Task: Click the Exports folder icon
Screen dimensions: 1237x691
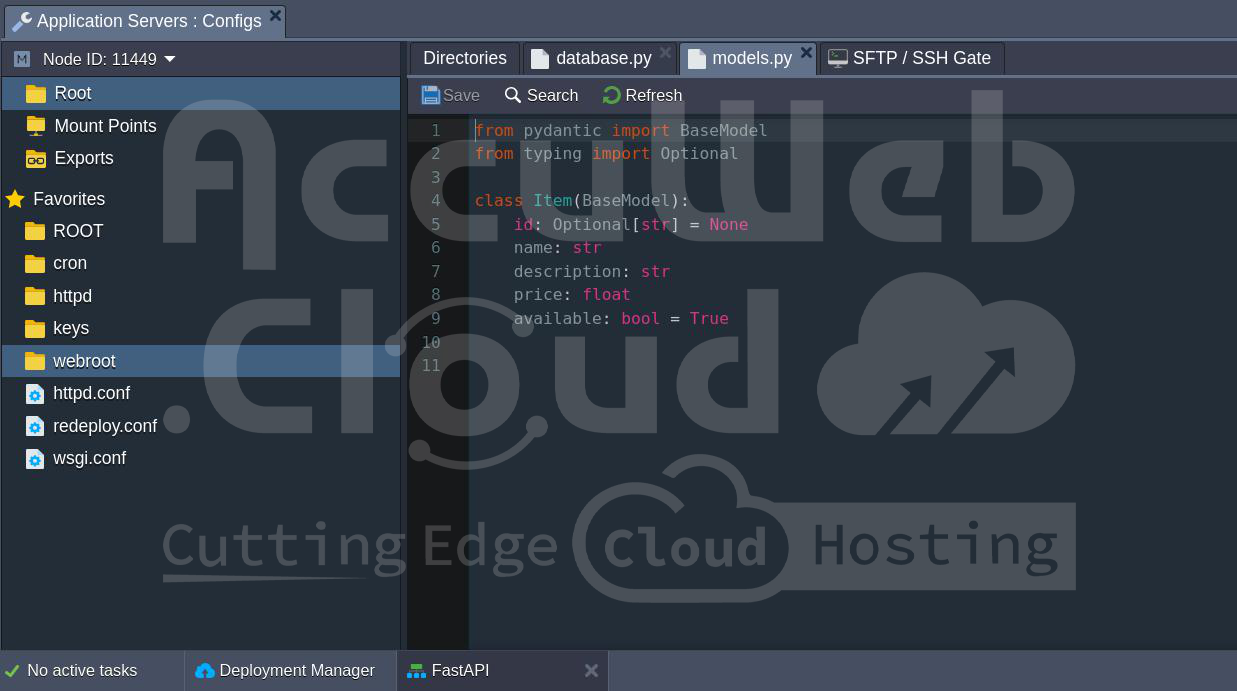Action: tap(36, 158)
